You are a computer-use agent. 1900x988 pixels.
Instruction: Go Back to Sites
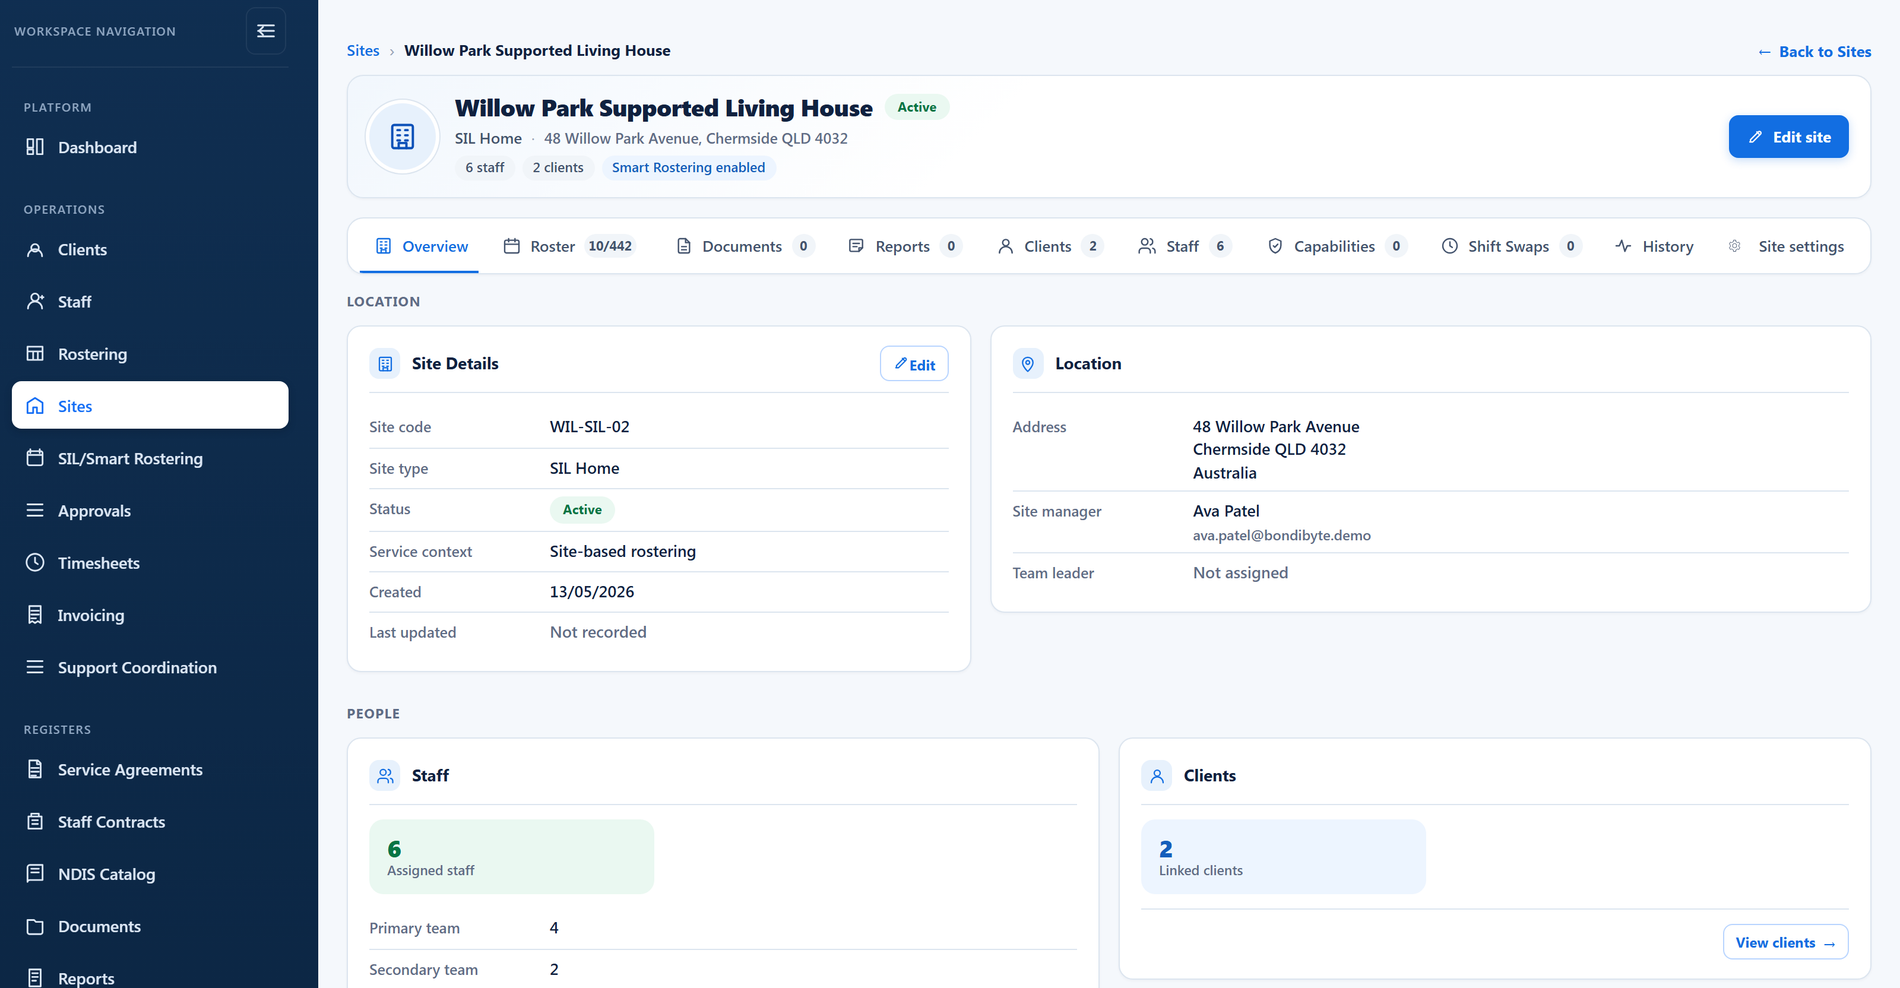1814,52
